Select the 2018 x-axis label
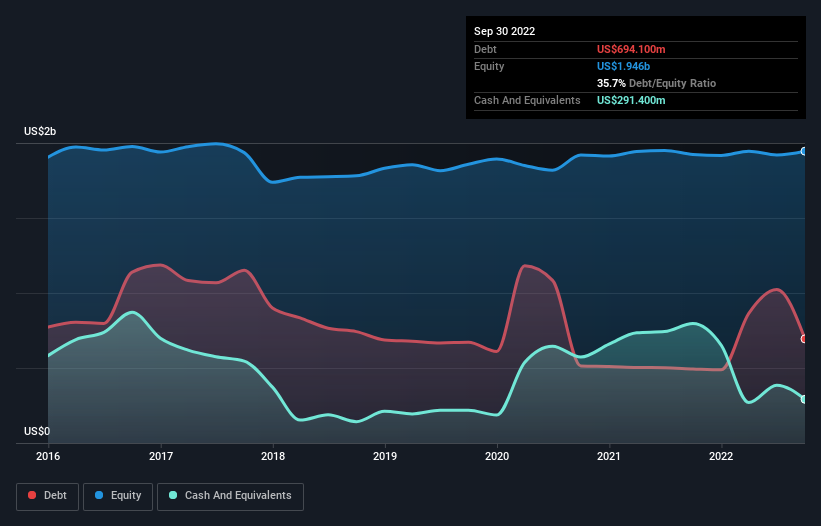Viewport: 821px width, 526px height. [x=273, y=456]
